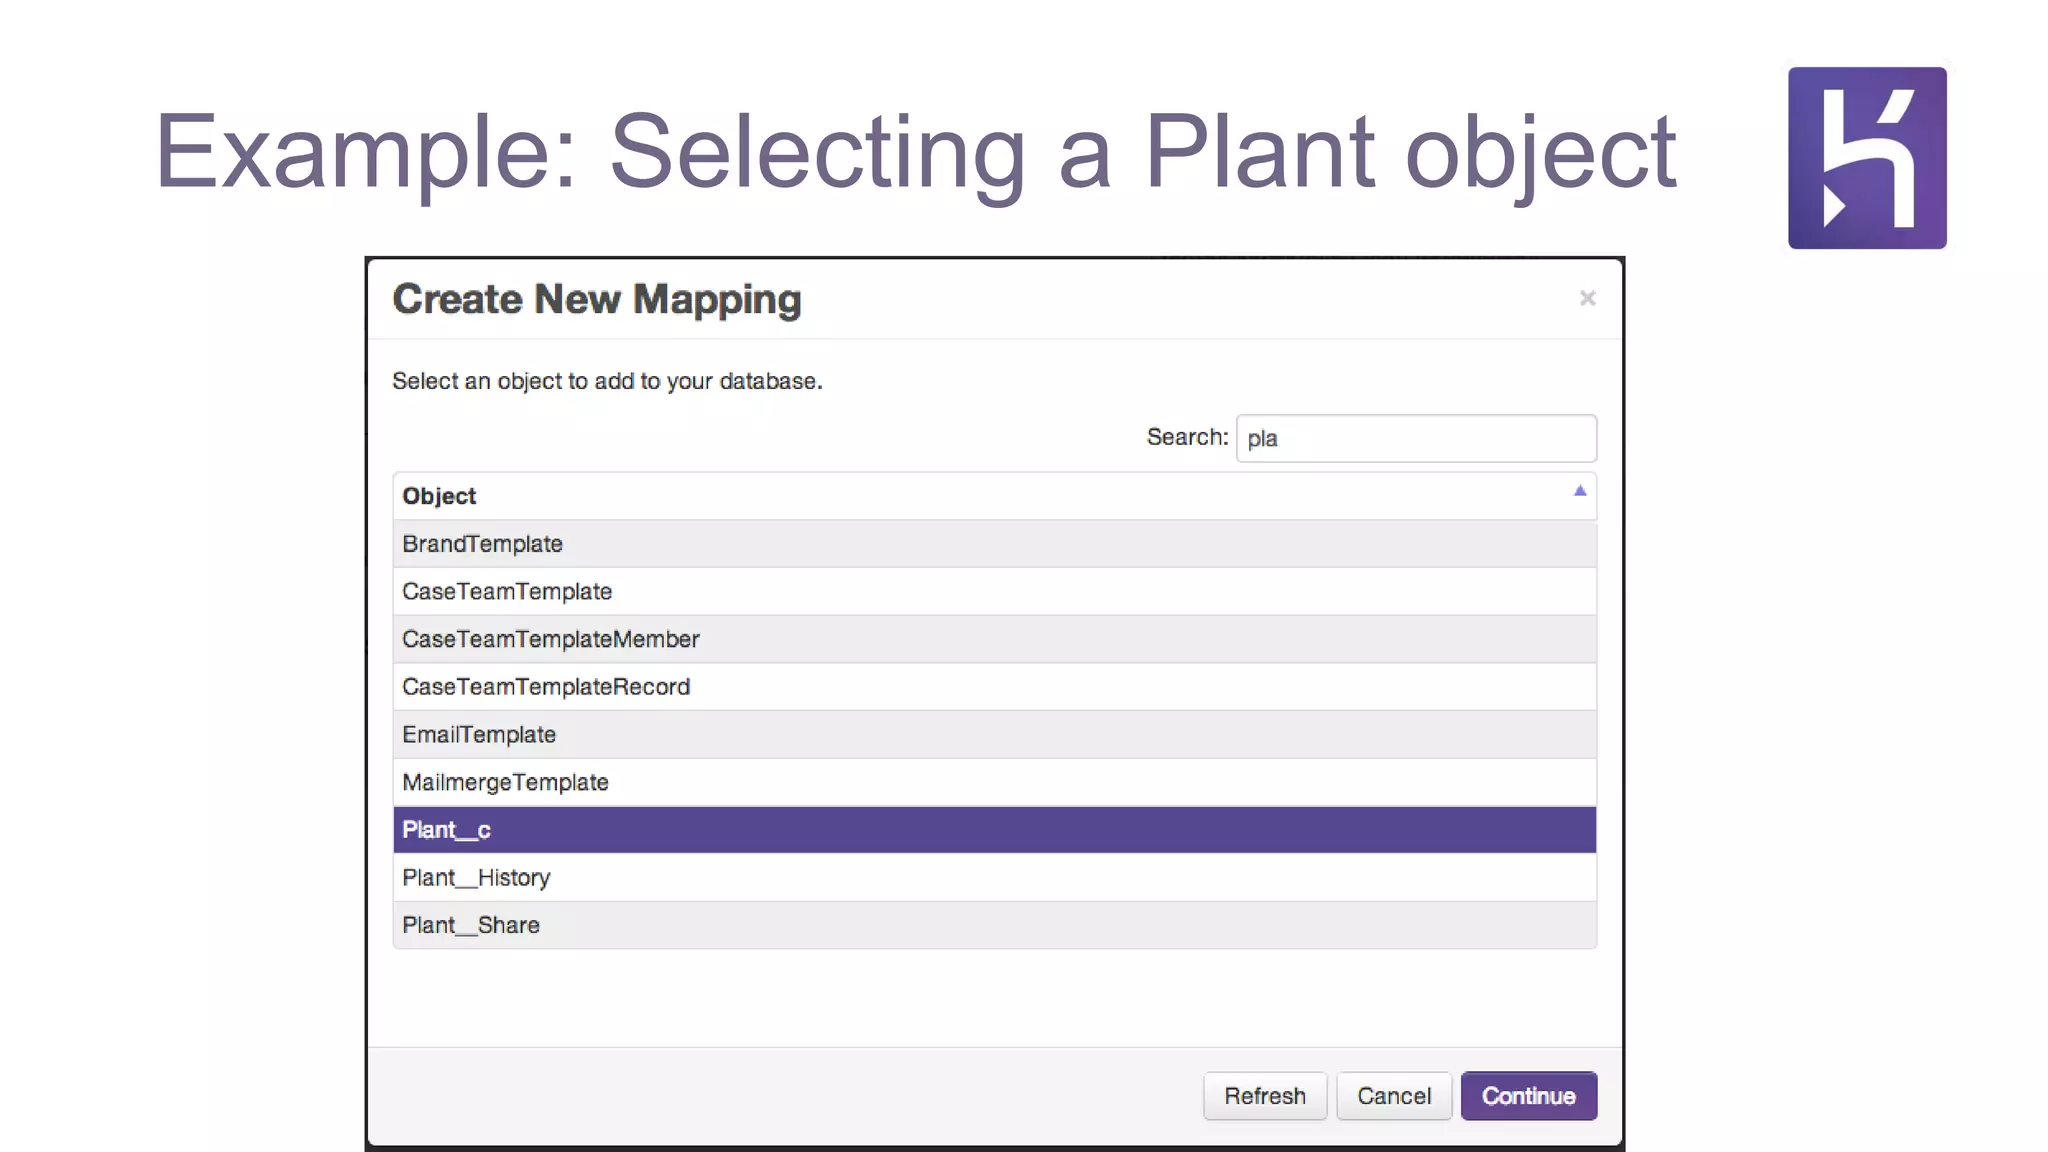The width and height of the screenshot is (2048, 1152).
Task: Select the MailmergeTemplate row
Action: tap(995, 782)
